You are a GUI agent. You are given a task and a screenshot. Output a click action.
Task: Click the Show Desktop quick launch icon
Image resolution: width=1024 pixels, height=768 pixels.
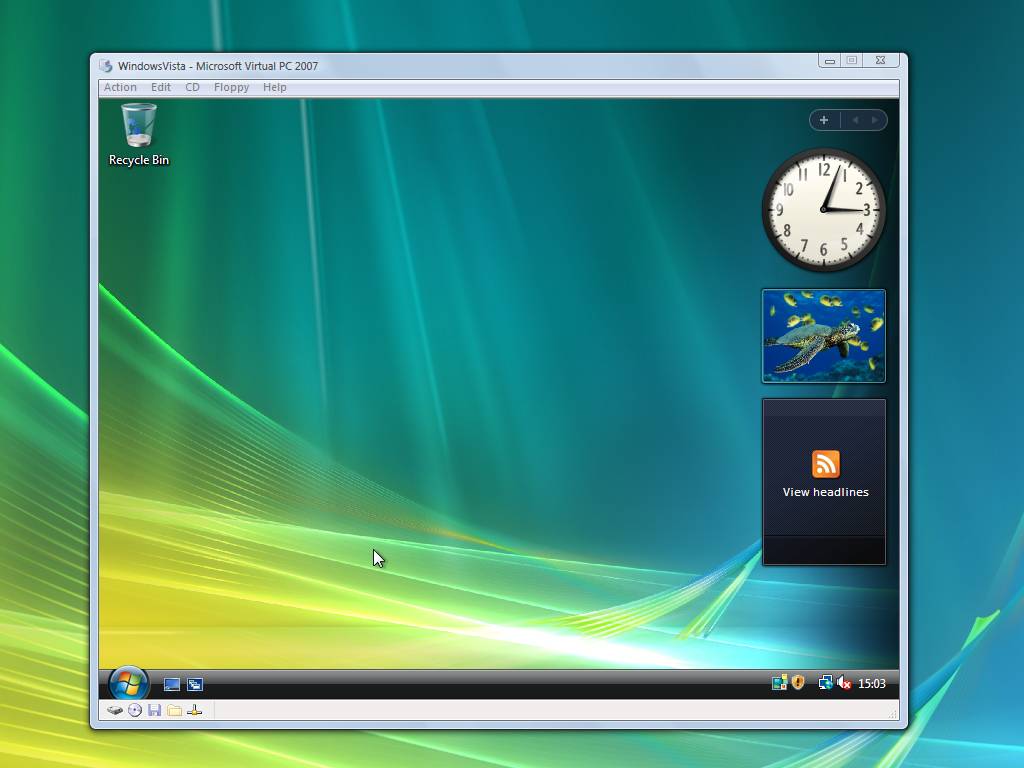(x=172, y=684)
